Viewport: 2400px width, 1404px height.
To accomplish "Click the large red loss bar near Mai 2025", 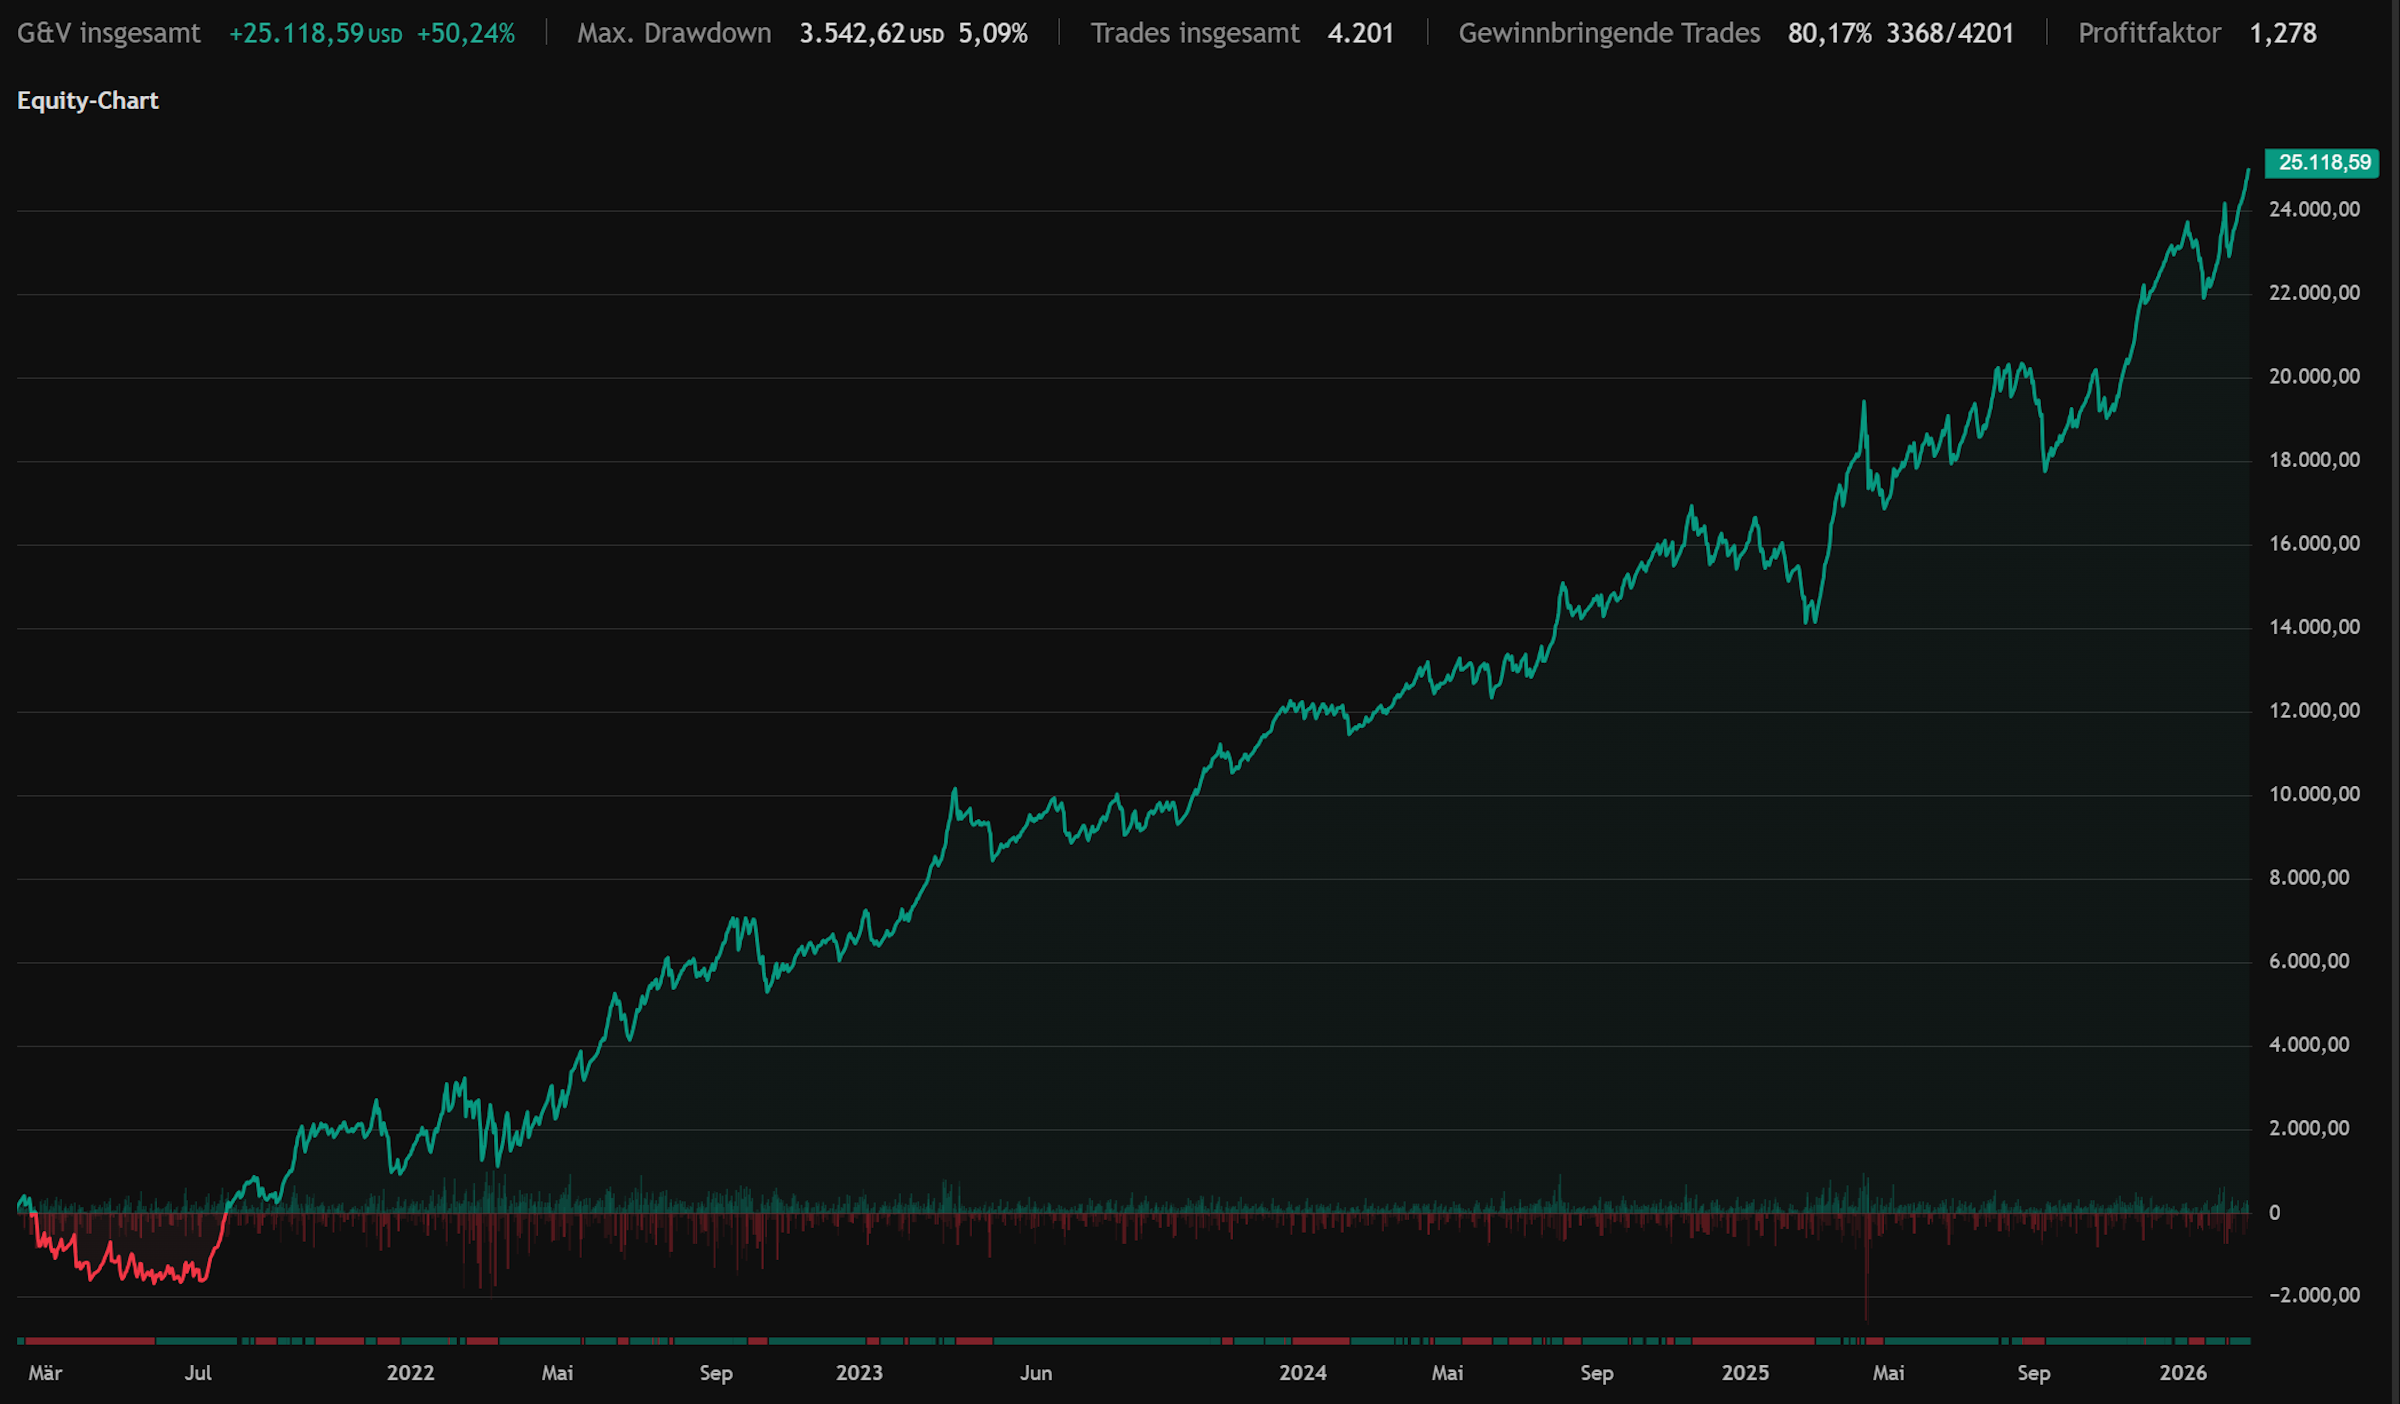I will (1866, 1268).
